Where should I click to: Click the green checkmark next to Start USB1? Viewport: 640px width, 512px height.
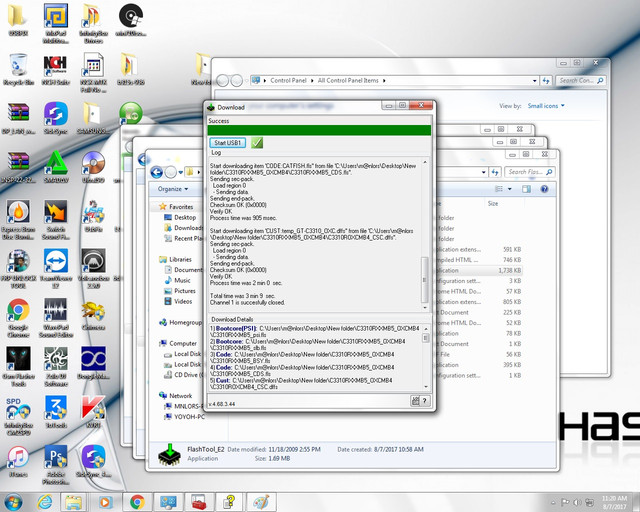pyautogui.click(x=257, y=142)
